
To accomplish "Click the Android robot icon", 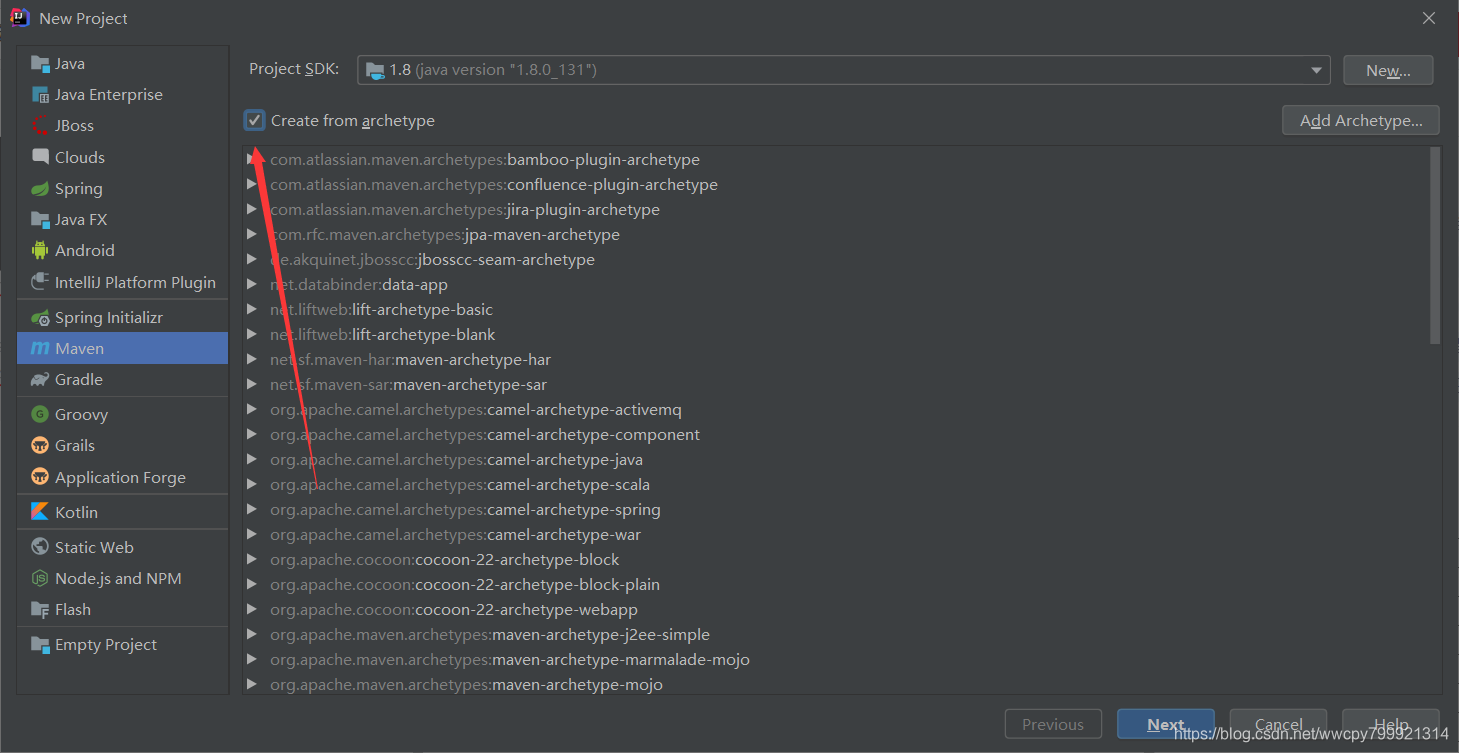I will (x=40, y=250).
